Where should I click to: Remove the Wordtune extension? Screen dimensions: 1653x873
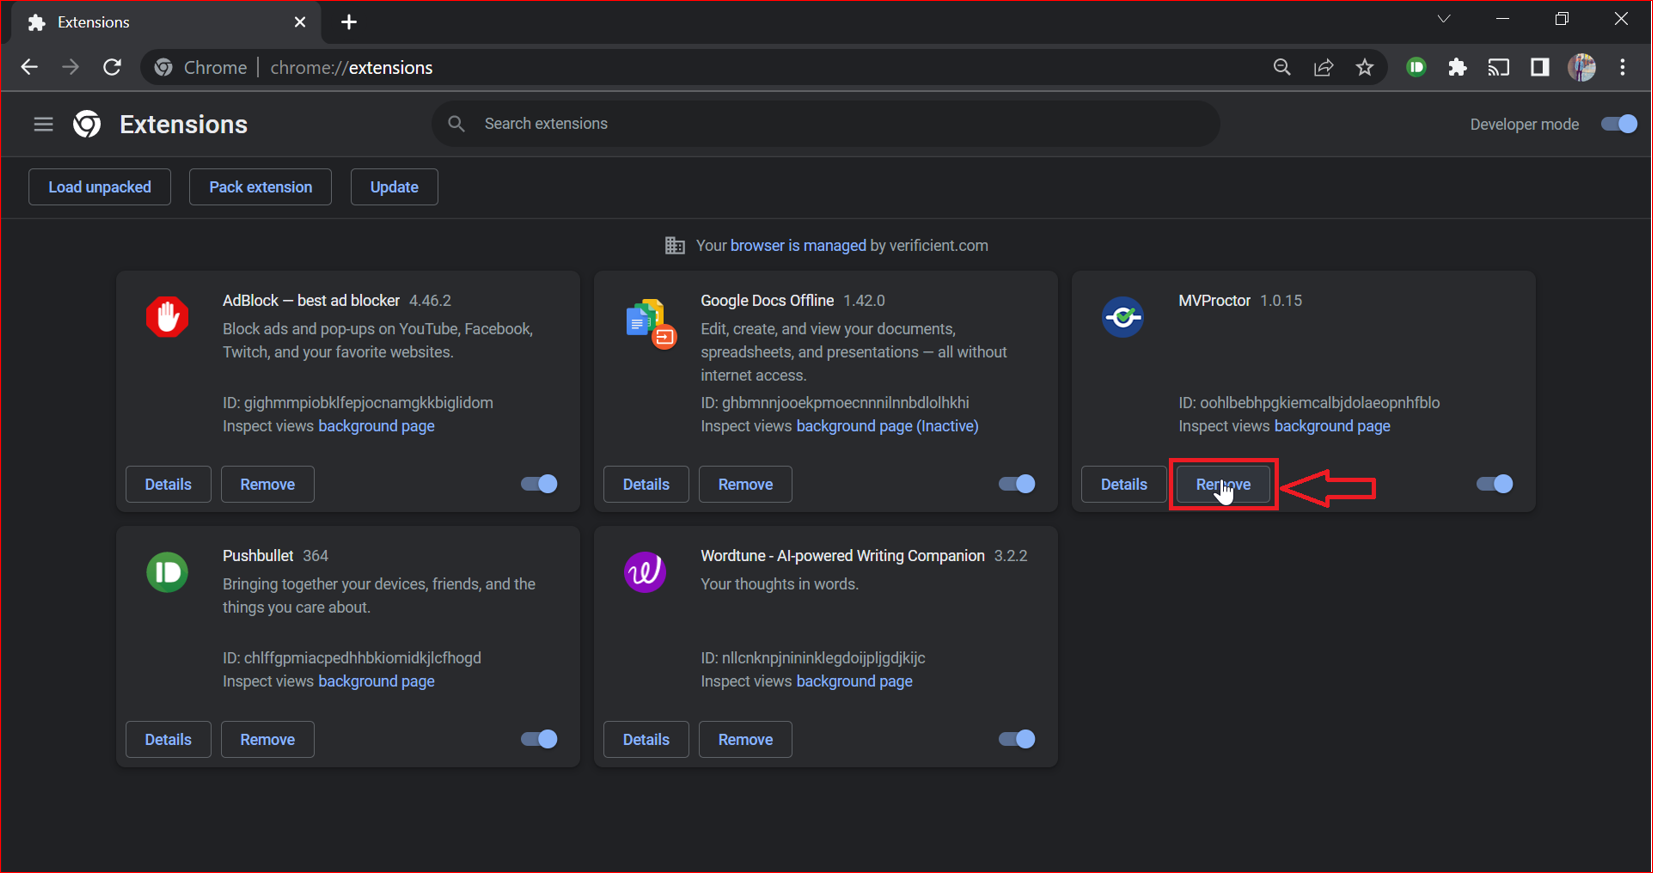(745, 739)
